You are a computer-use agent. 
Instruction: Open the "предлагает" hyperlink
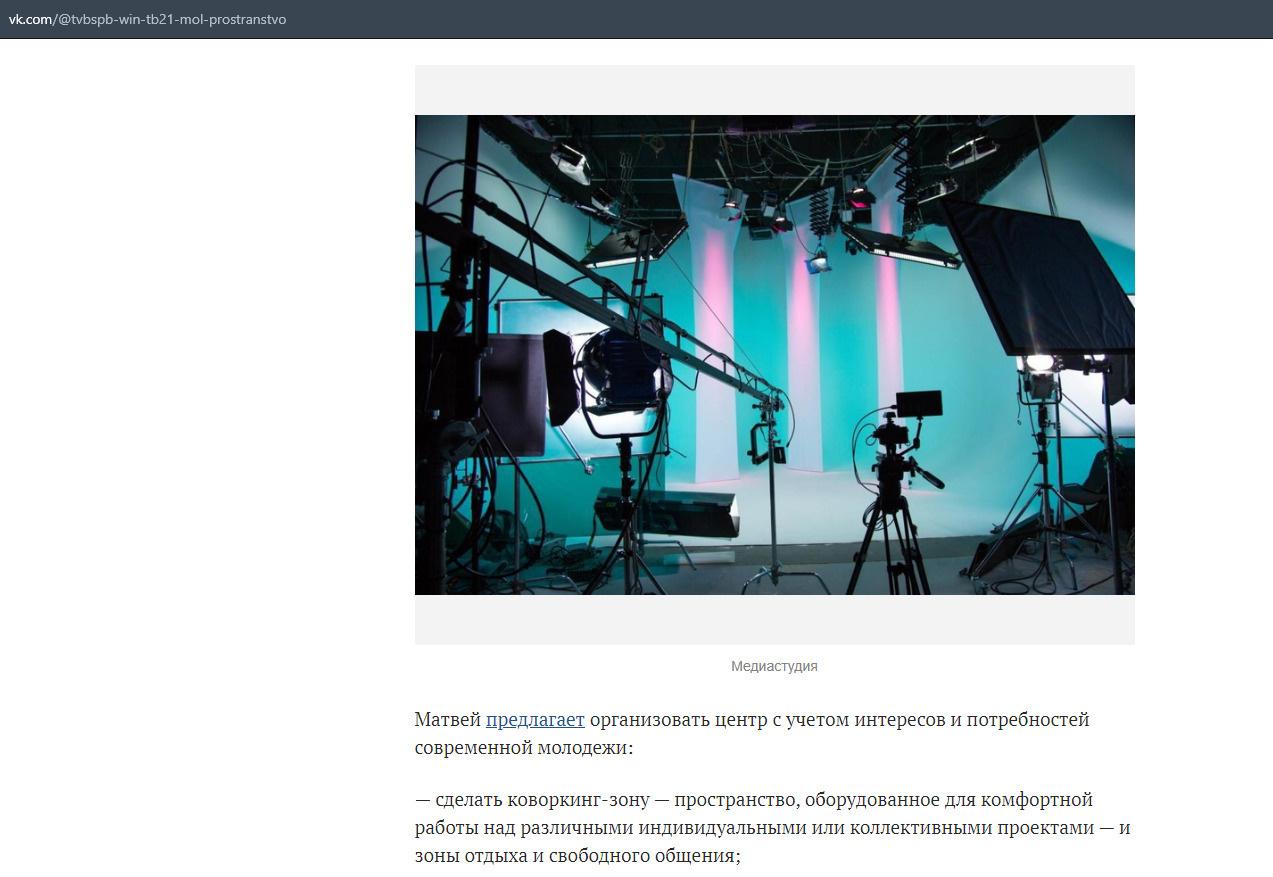(x=535, y=720)
